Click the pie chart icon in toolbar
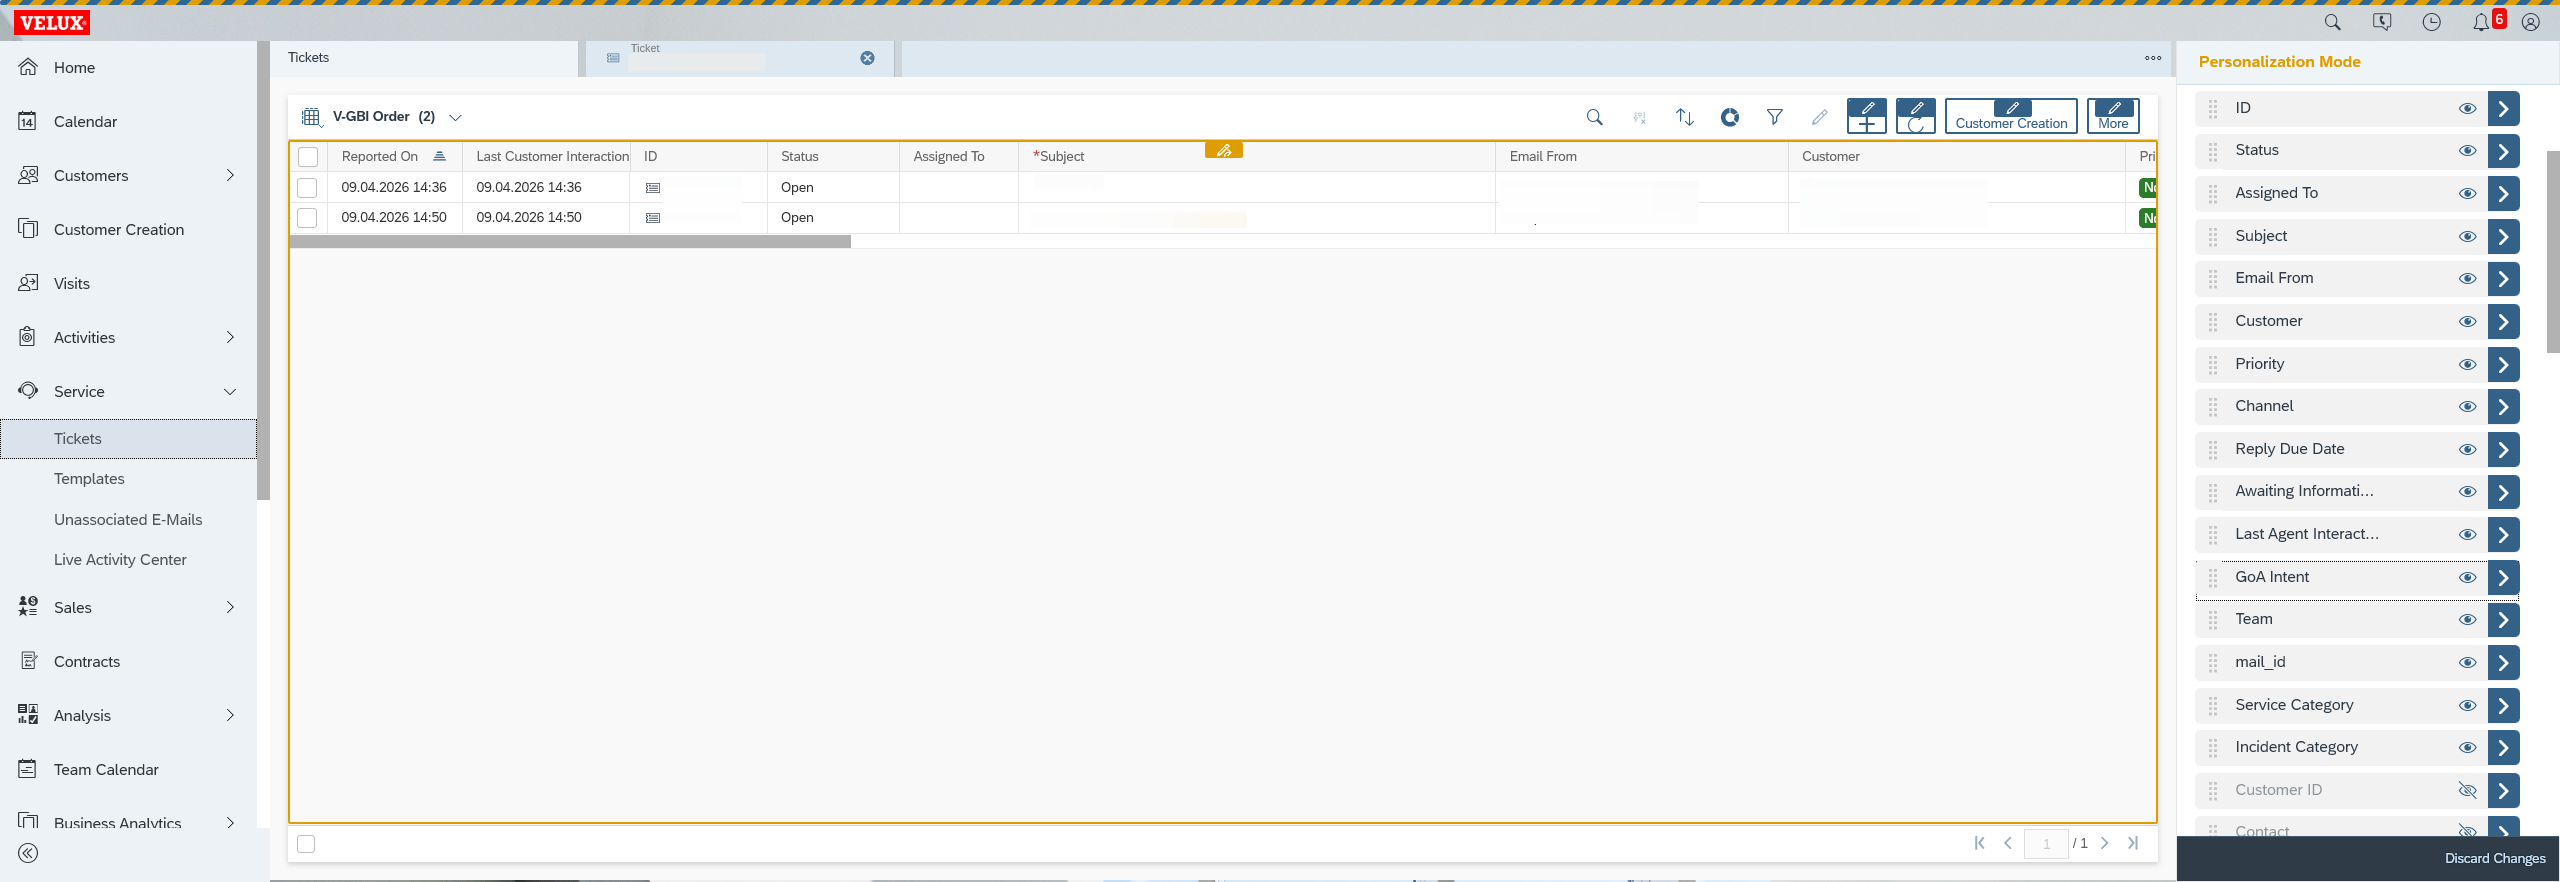Screen dimensions: 2560x882 click(1730, 117)
